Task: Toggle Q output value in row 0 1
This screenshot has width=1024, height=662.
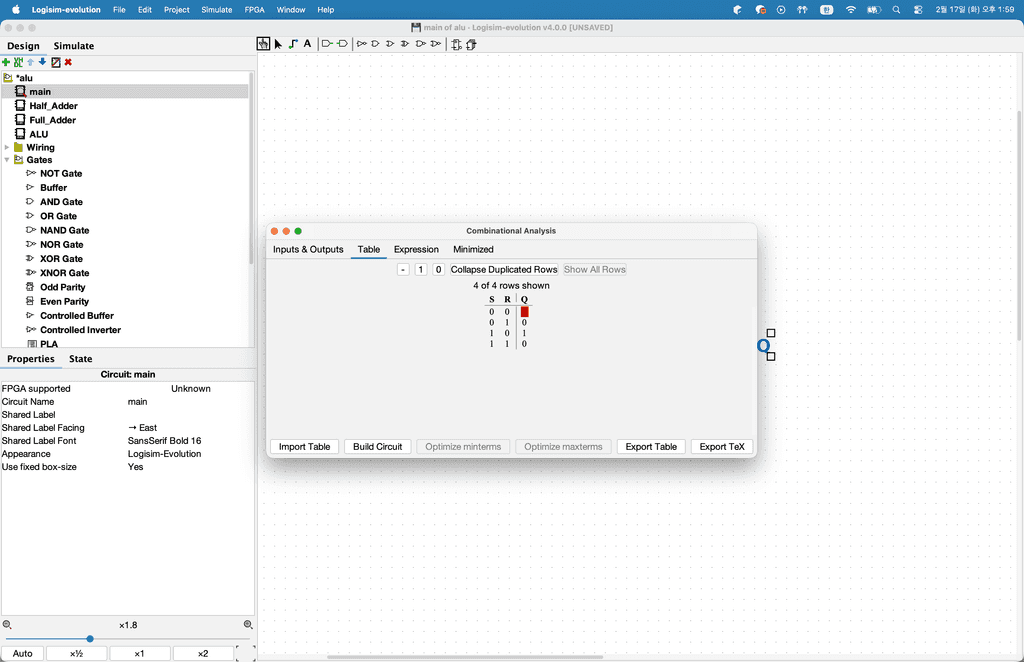Action: (x=524, y=323)
